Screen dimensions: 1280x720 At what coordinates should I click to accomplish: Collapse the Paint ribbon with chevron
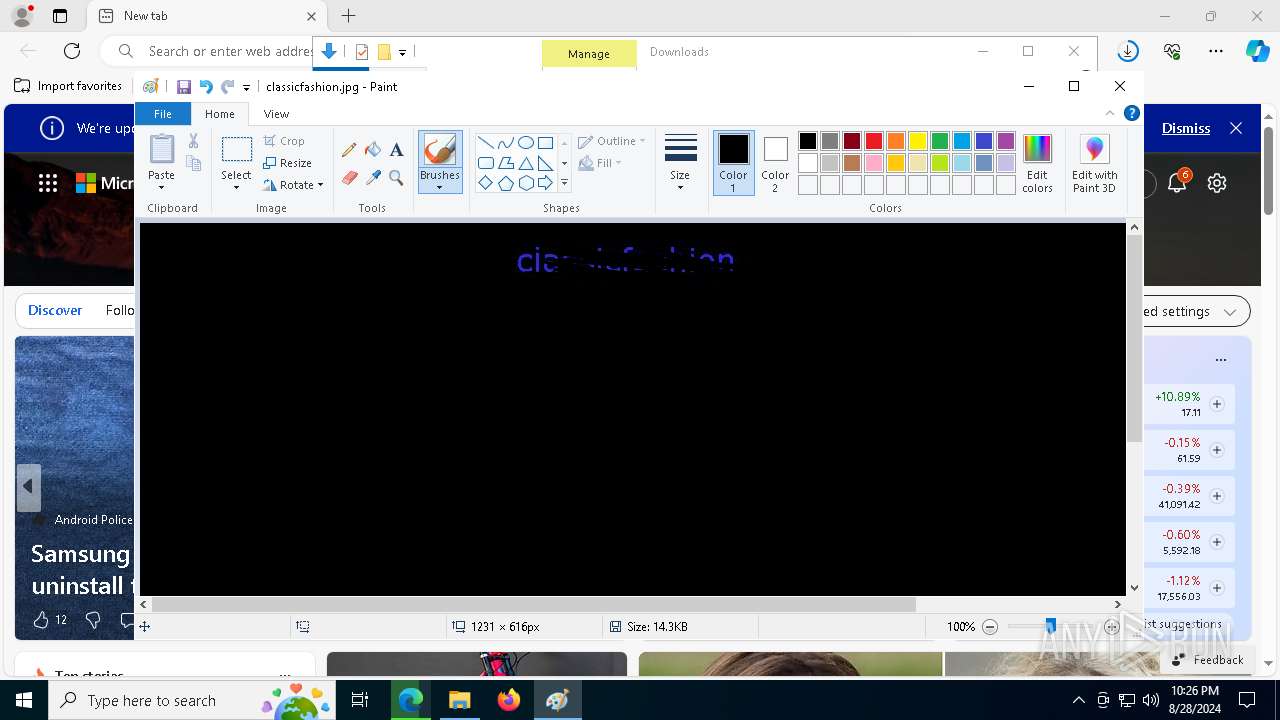coord(1110,113)
